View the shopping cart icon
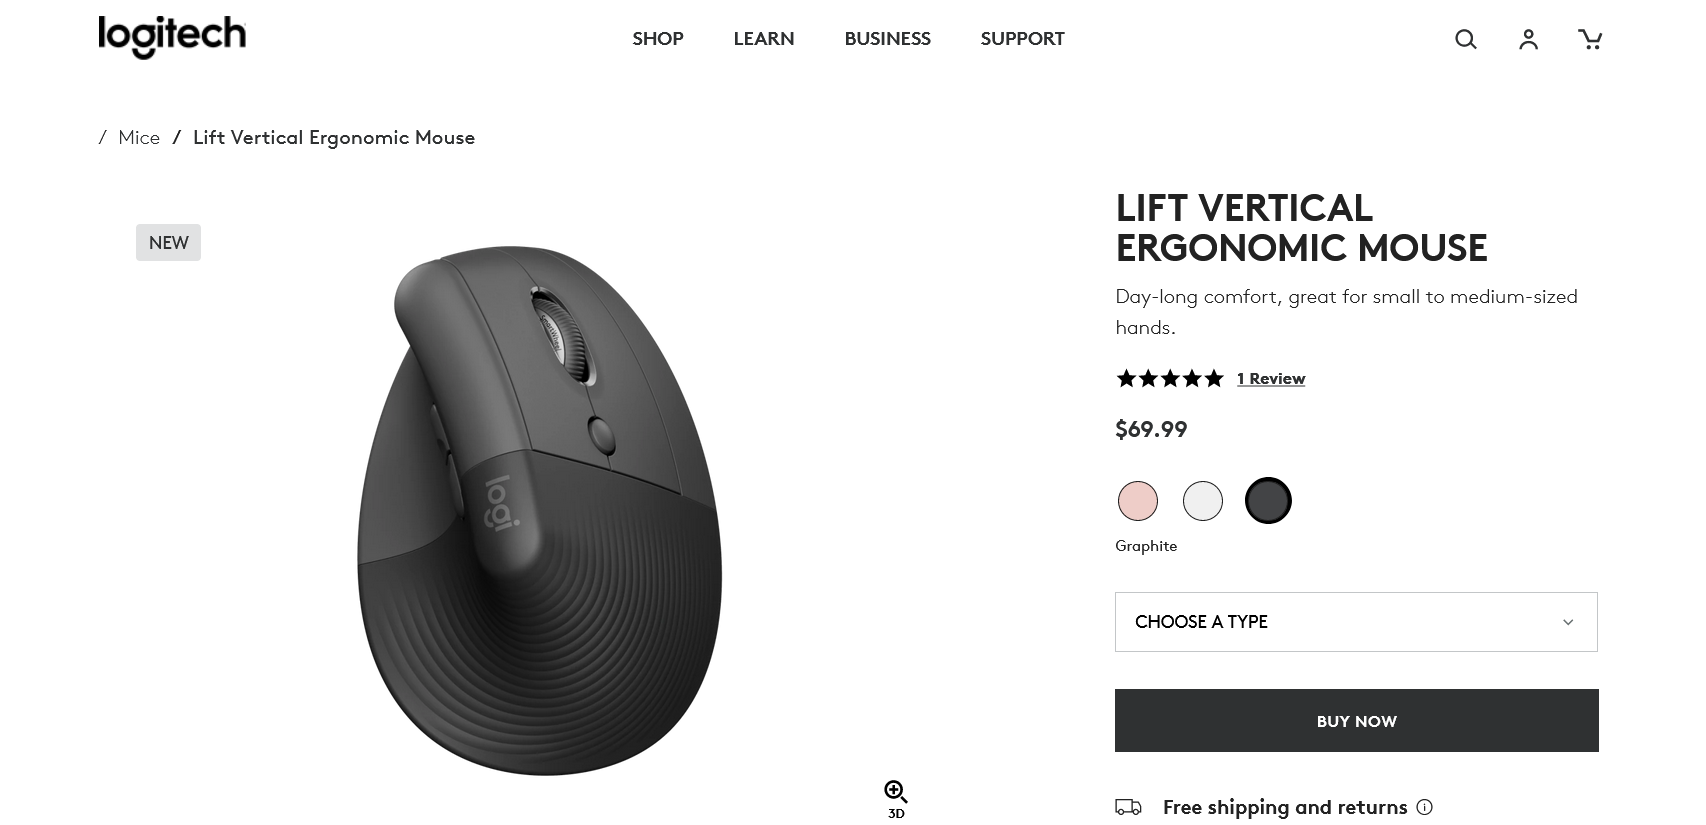 (1590, 39)
